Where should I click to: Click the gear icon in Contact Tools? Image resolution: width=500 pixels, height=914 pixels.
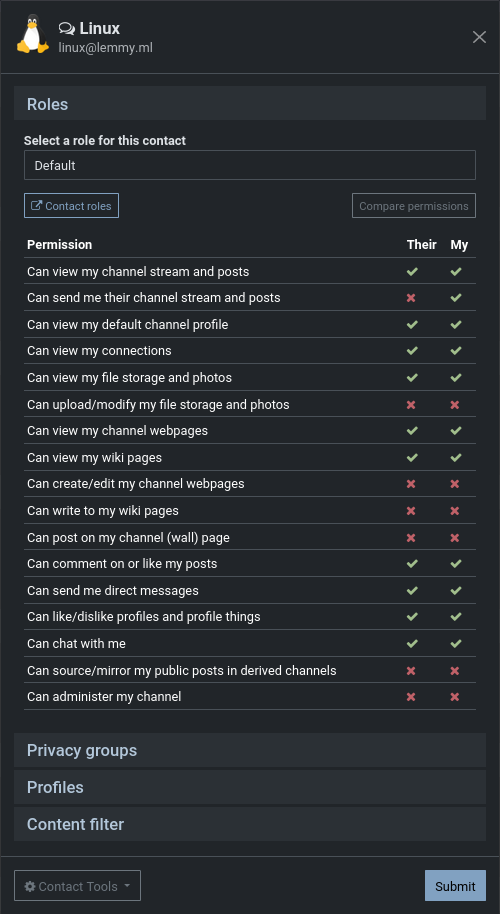(x=30, y=887)
